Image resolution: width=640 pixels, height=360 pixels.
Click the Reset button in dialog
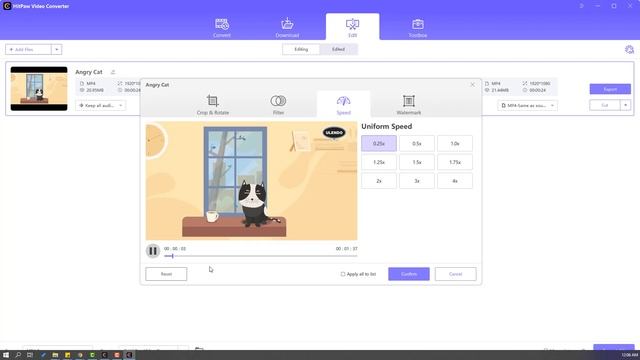166,274
